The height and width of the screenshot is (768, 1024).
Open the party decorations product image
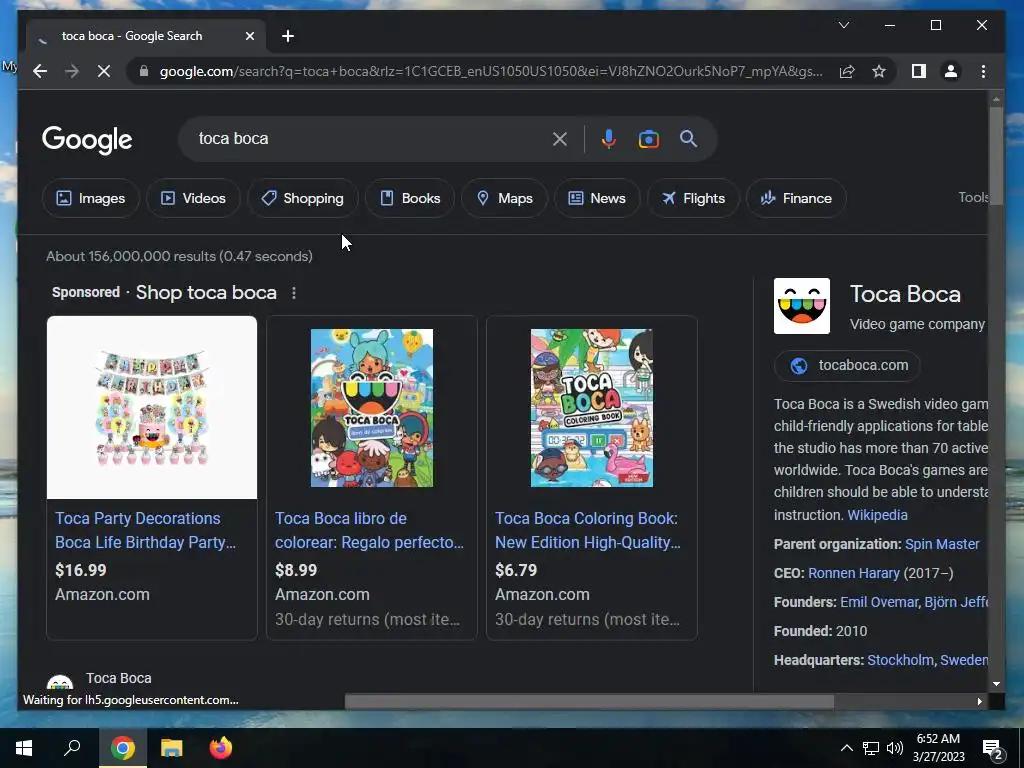pos(152,408)
